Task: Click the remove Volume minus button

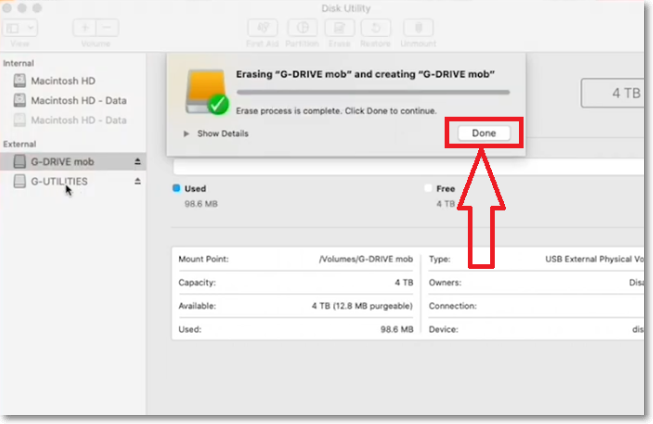Action: click(x=107, y=28)
